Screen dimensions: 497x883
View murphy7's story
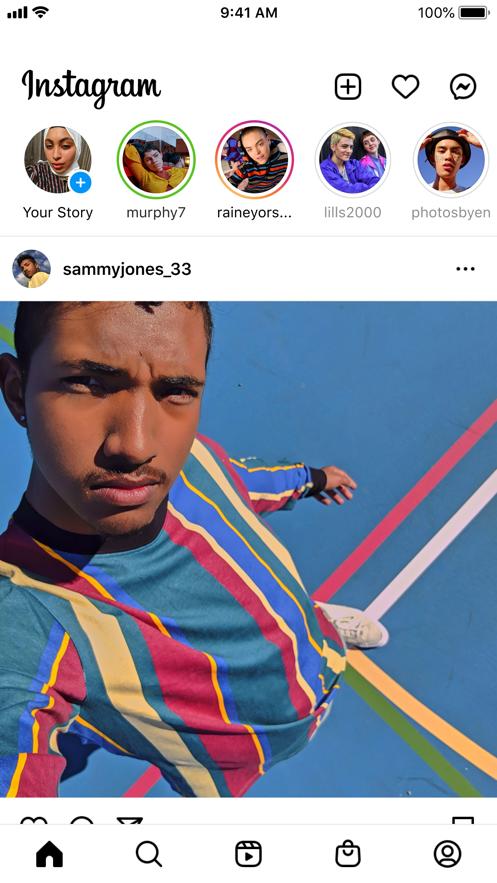[156, 159]
